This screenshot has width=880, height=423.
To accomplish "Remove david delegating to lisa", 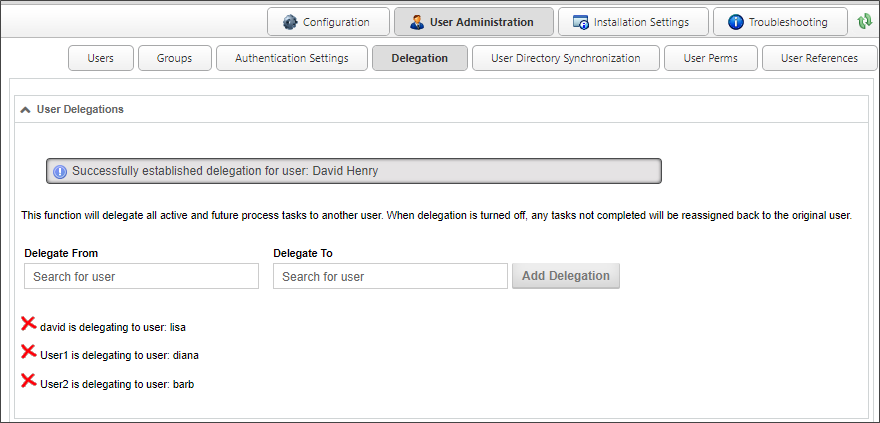I will click(x=28, y=324).
